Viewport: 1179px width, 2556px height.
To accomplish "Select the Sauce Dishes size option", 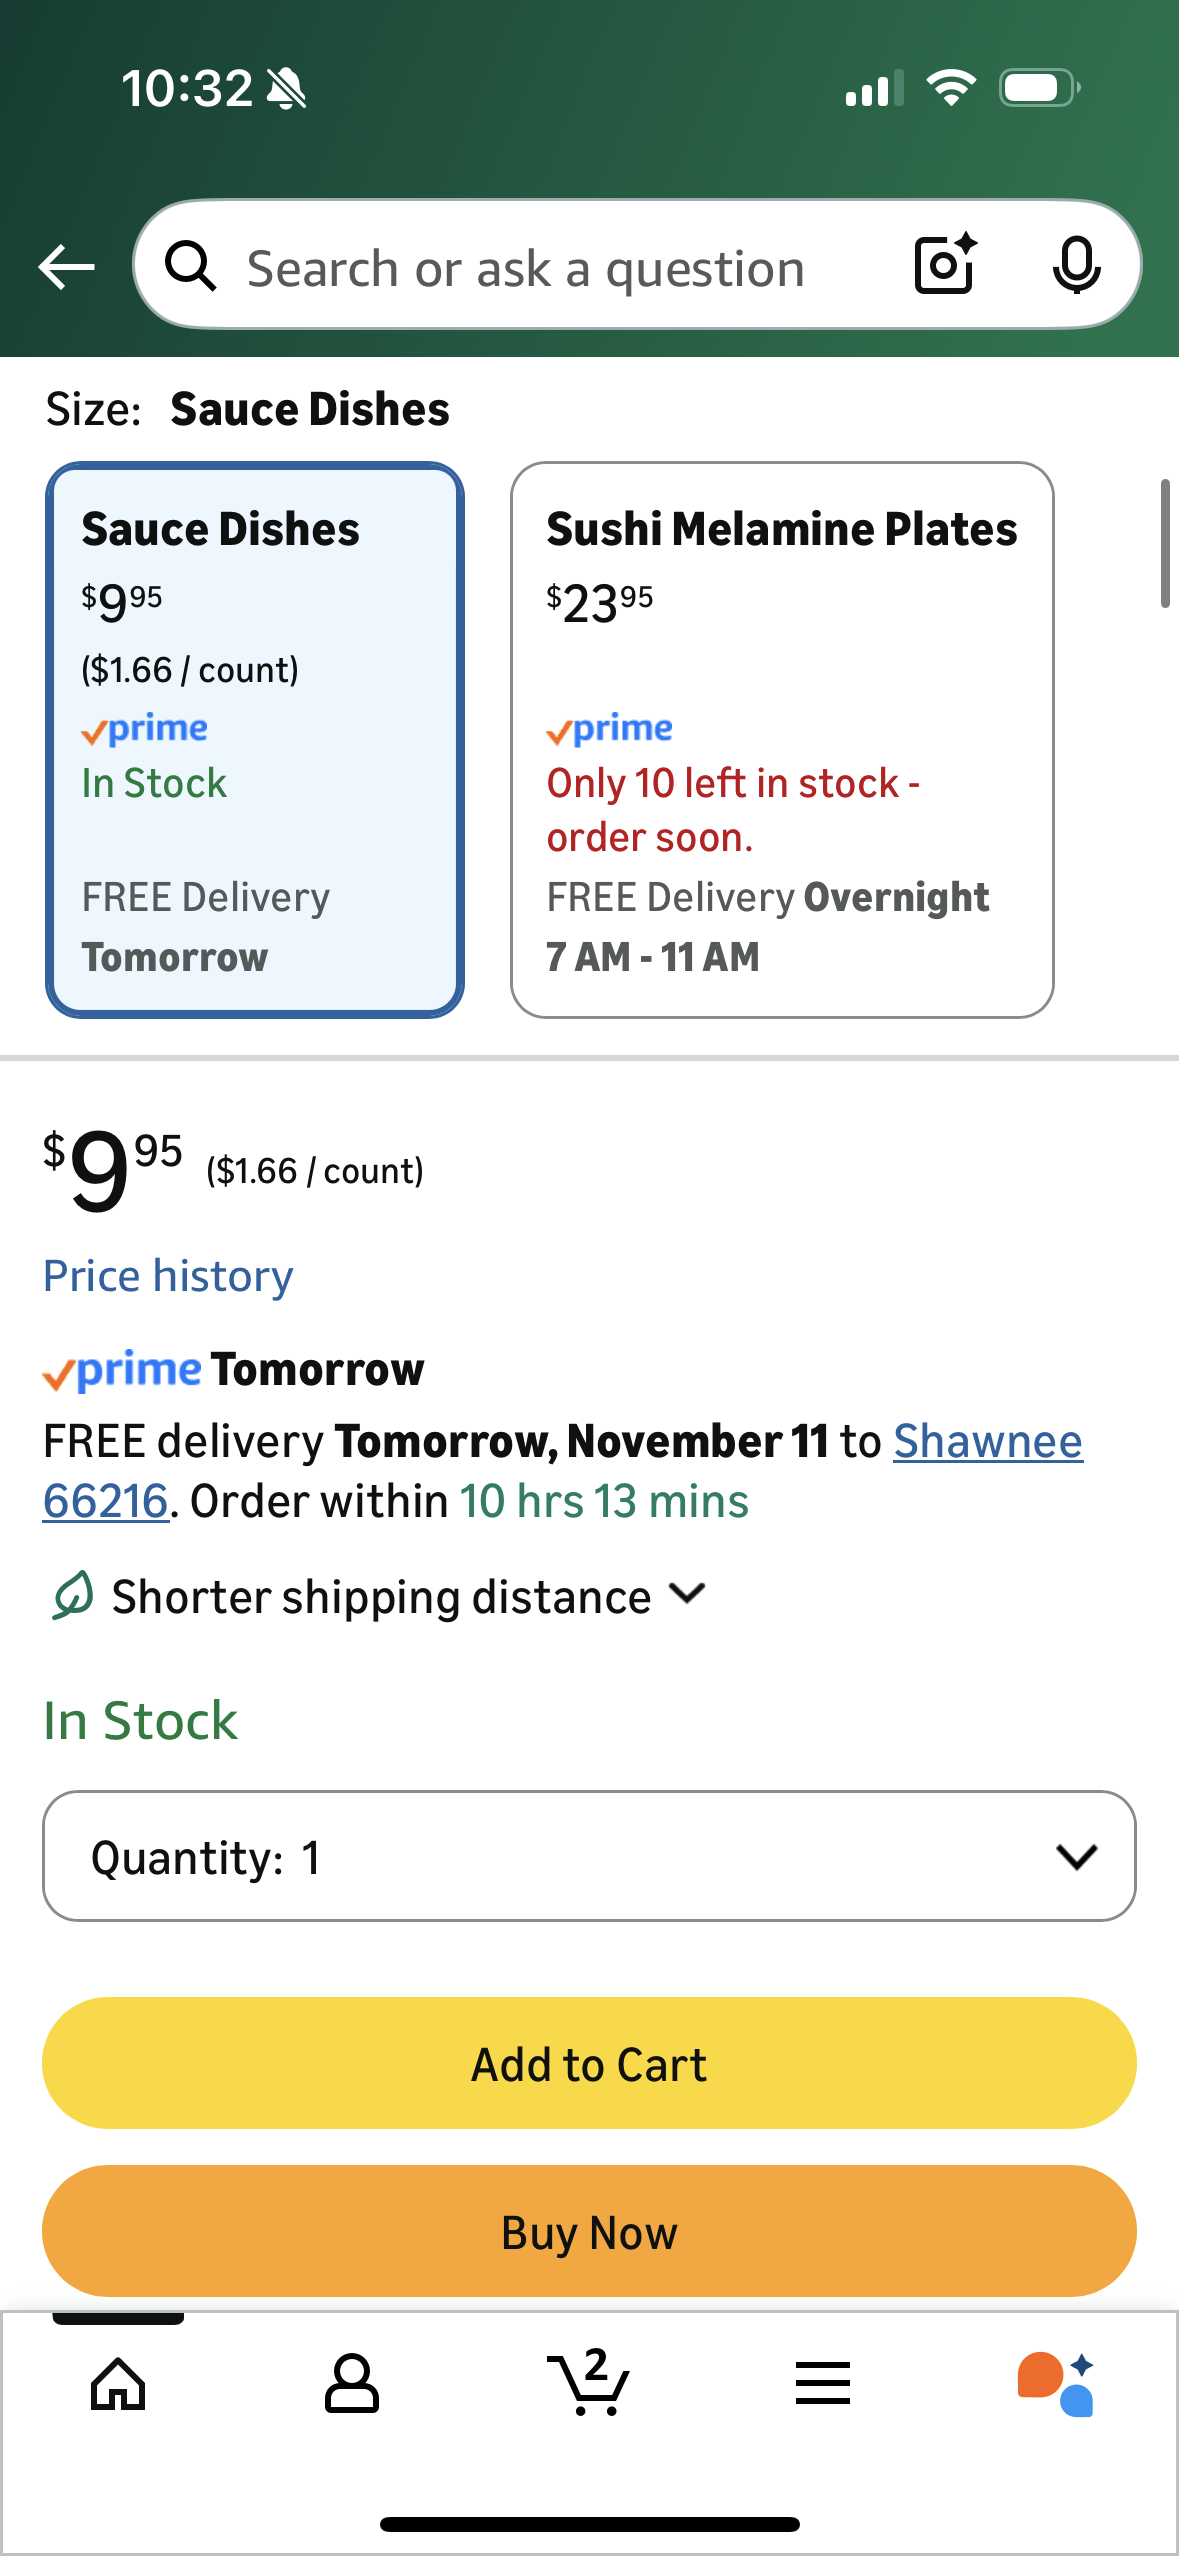I will pos(255,740).
